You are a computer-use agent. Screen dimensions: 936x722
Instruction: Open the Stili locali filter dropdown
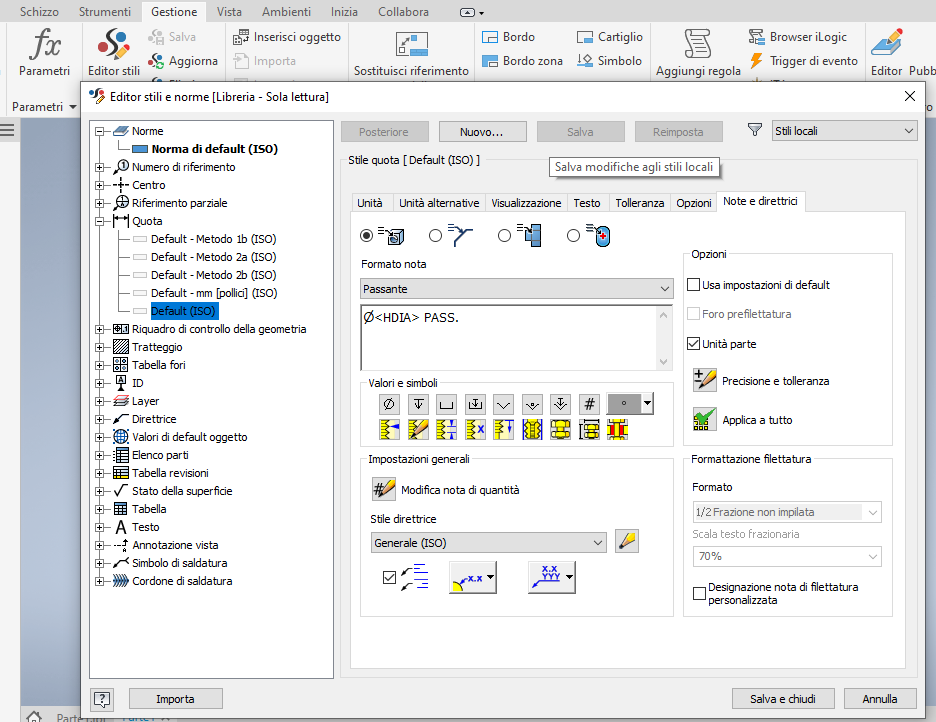(845, 131)
